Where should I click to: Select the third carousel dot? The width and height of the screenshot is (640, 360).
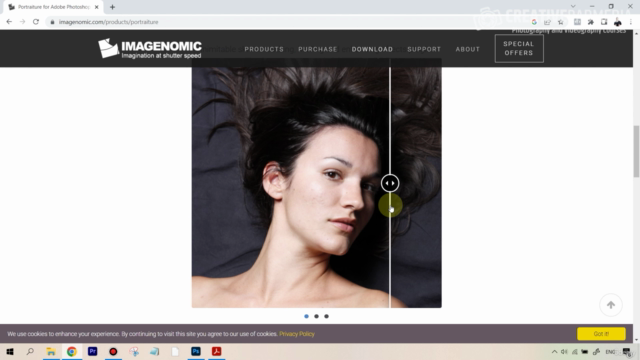tap(327, 316)
